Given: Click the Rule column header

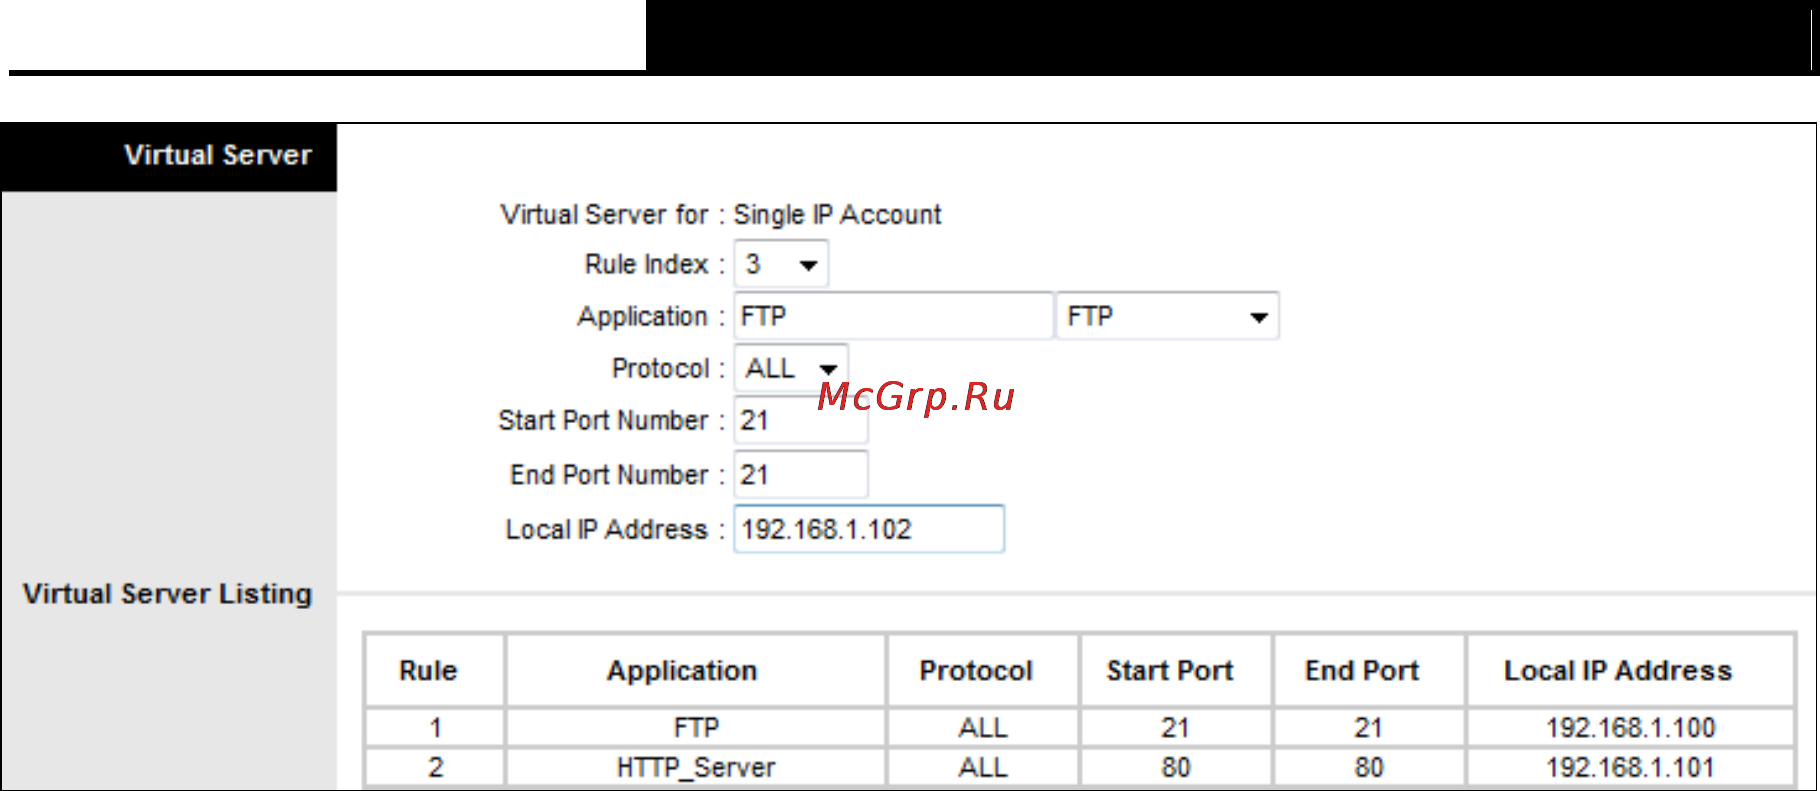Looking at the screenshot, I should click(x=435, y=670).
